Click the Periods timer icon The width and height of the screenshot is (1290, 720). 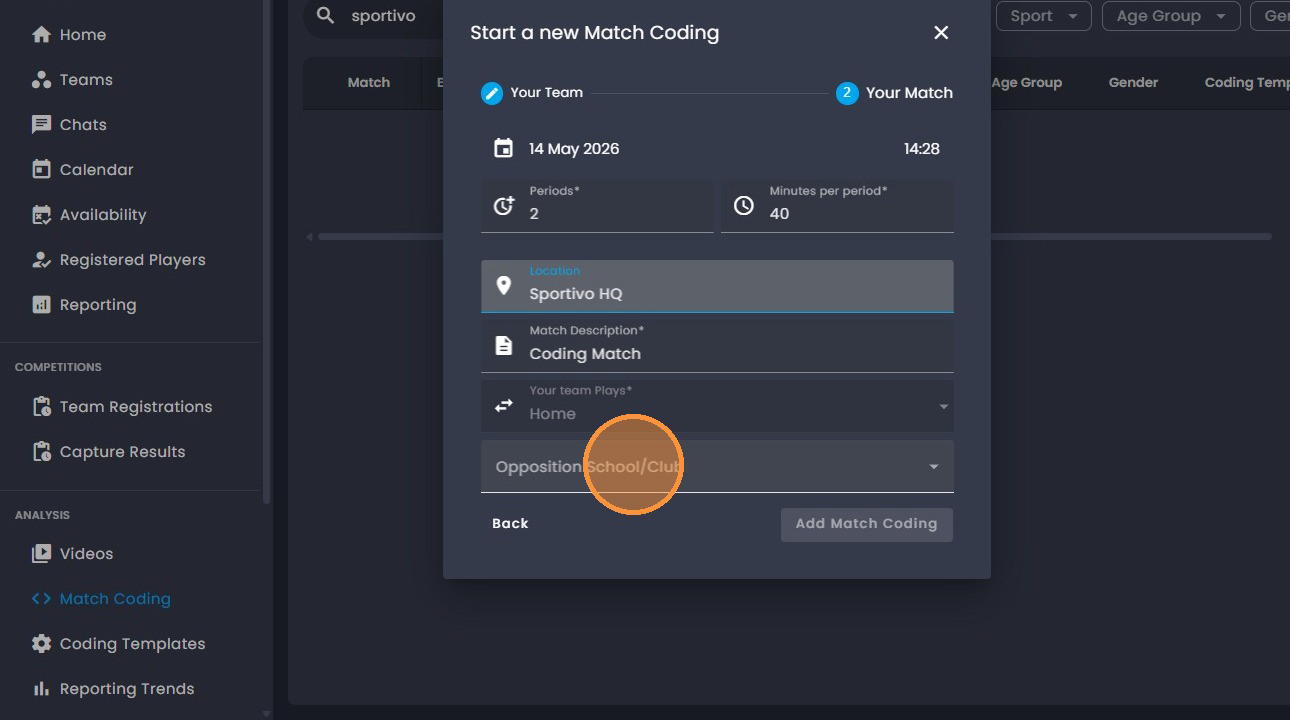(504, 205)
